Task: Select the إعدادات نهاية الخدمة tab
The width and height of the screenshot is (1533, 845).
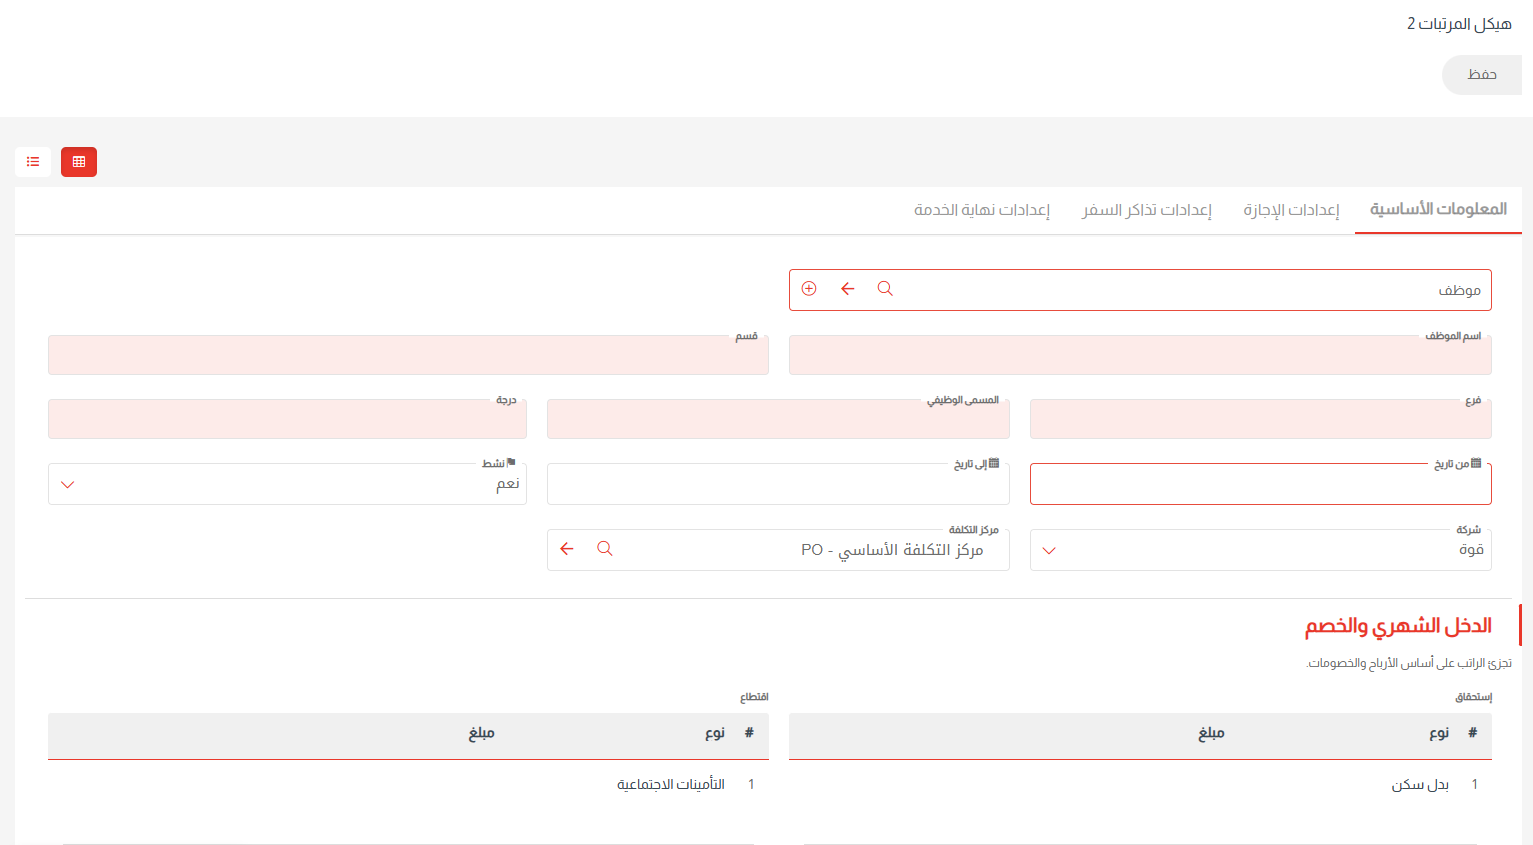Action: (x=984, y=210)
